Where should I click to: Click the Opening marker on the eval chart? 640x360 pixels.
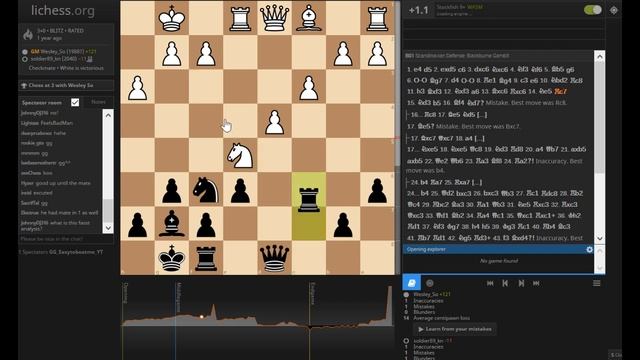126,293
